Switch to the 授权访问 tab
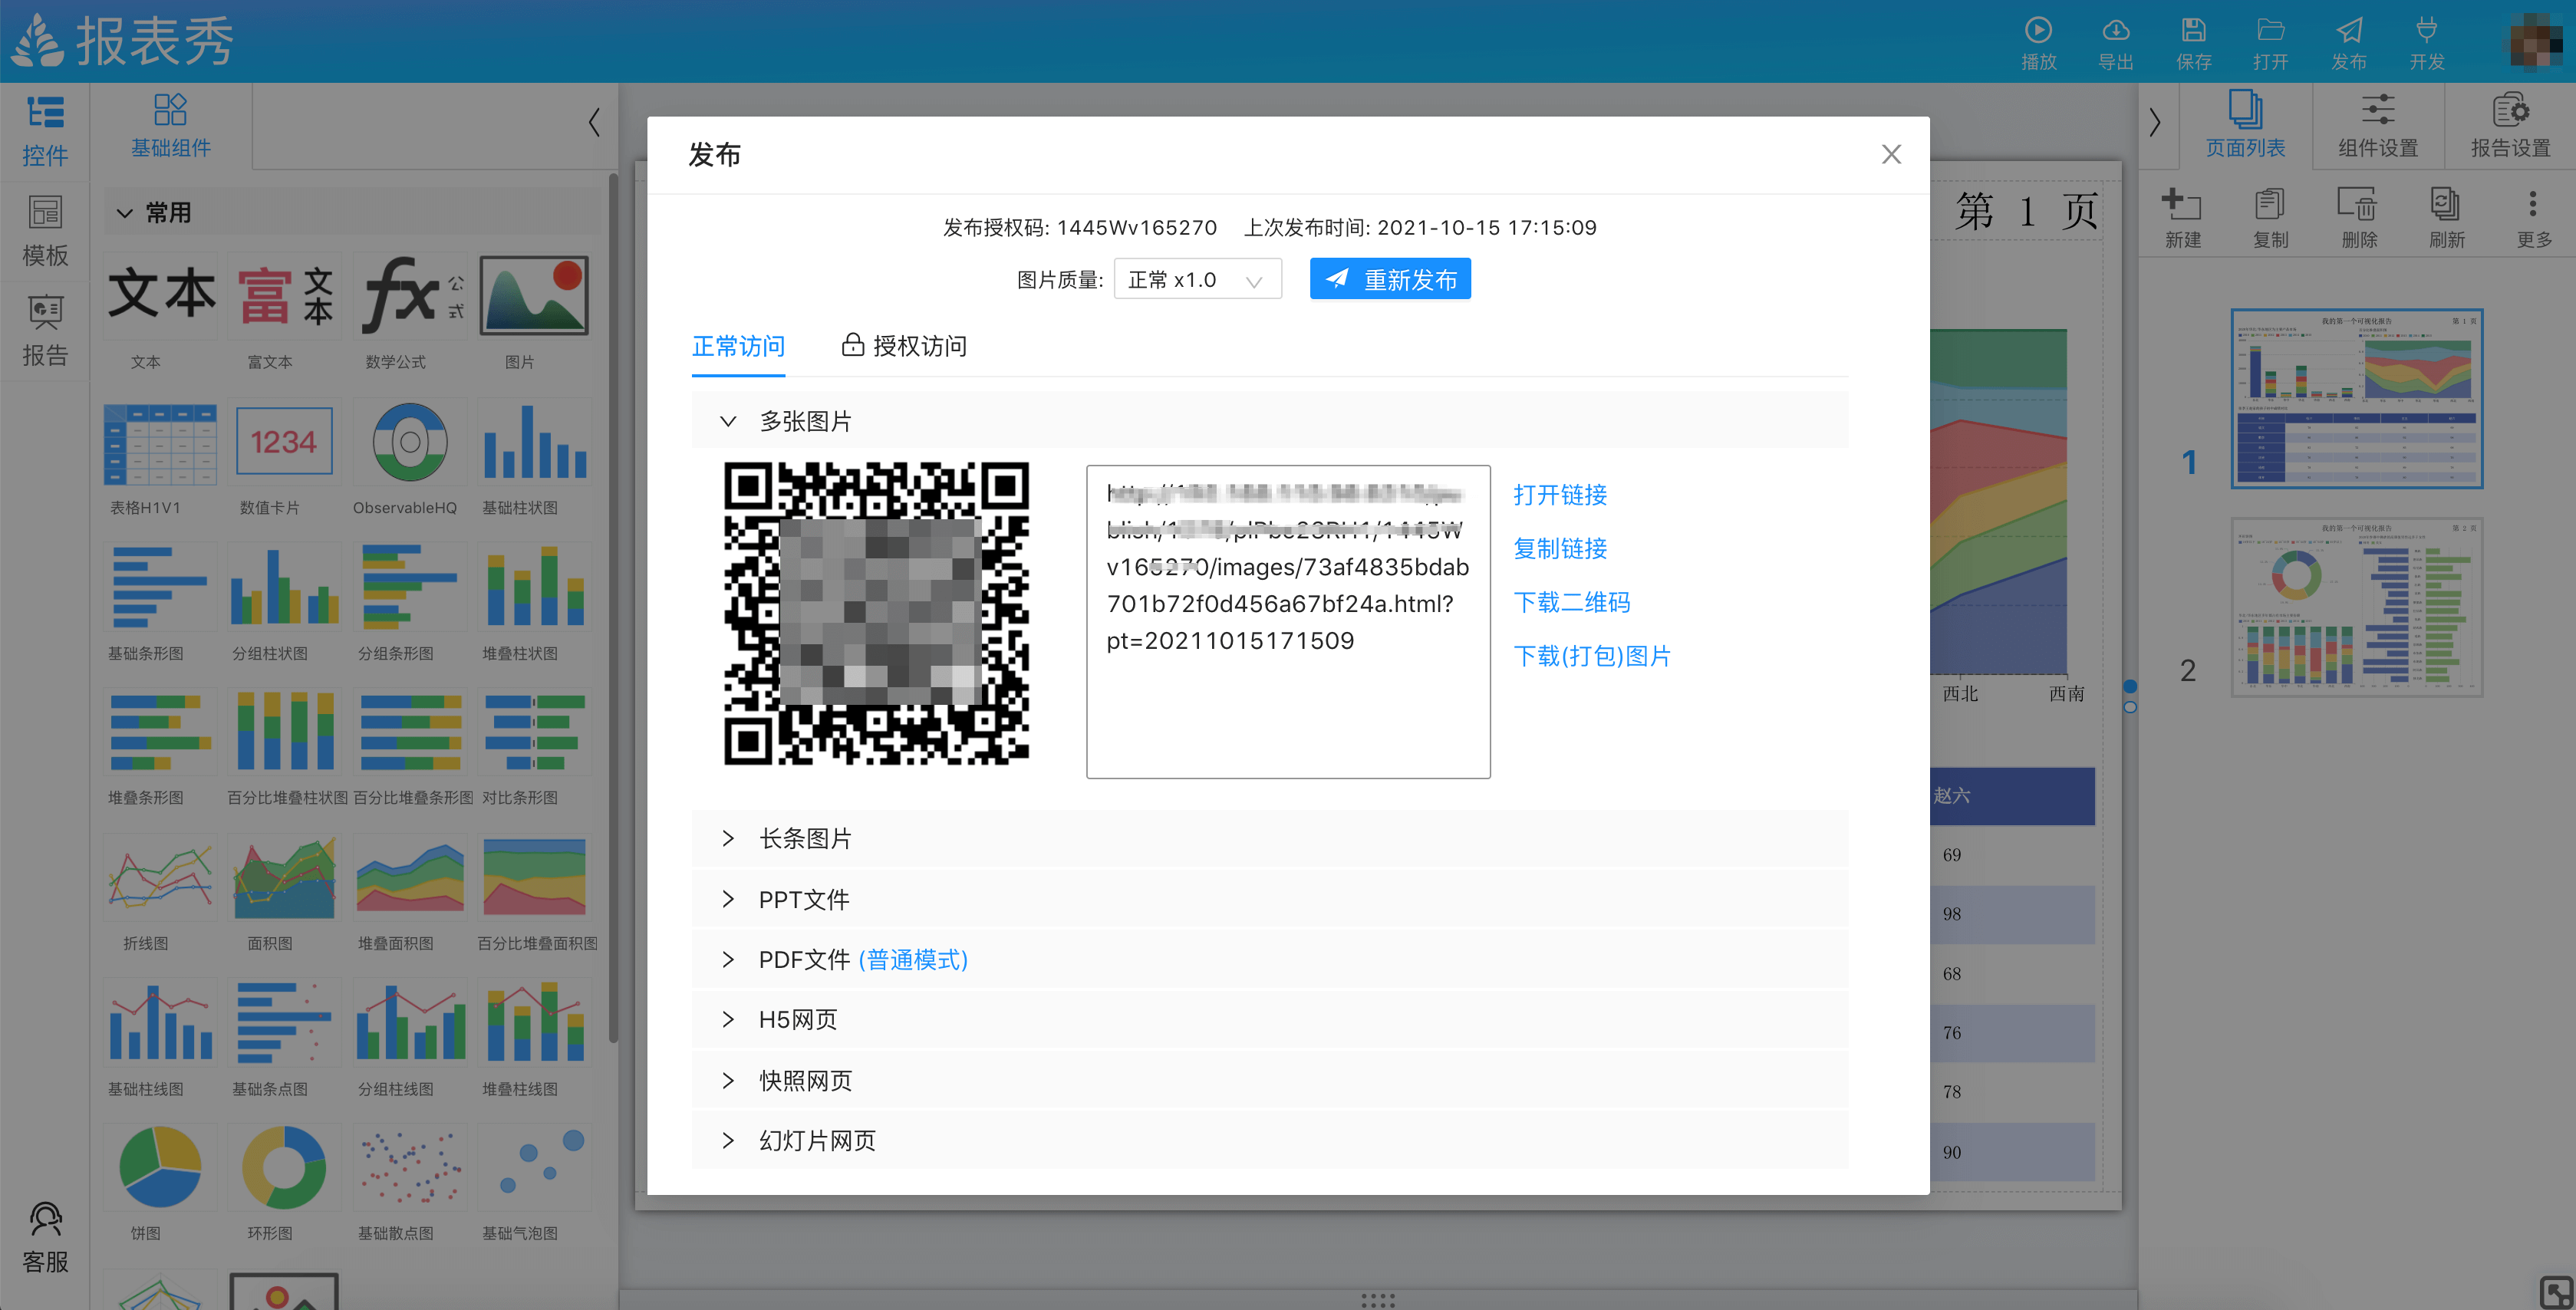 pos(905,346)
